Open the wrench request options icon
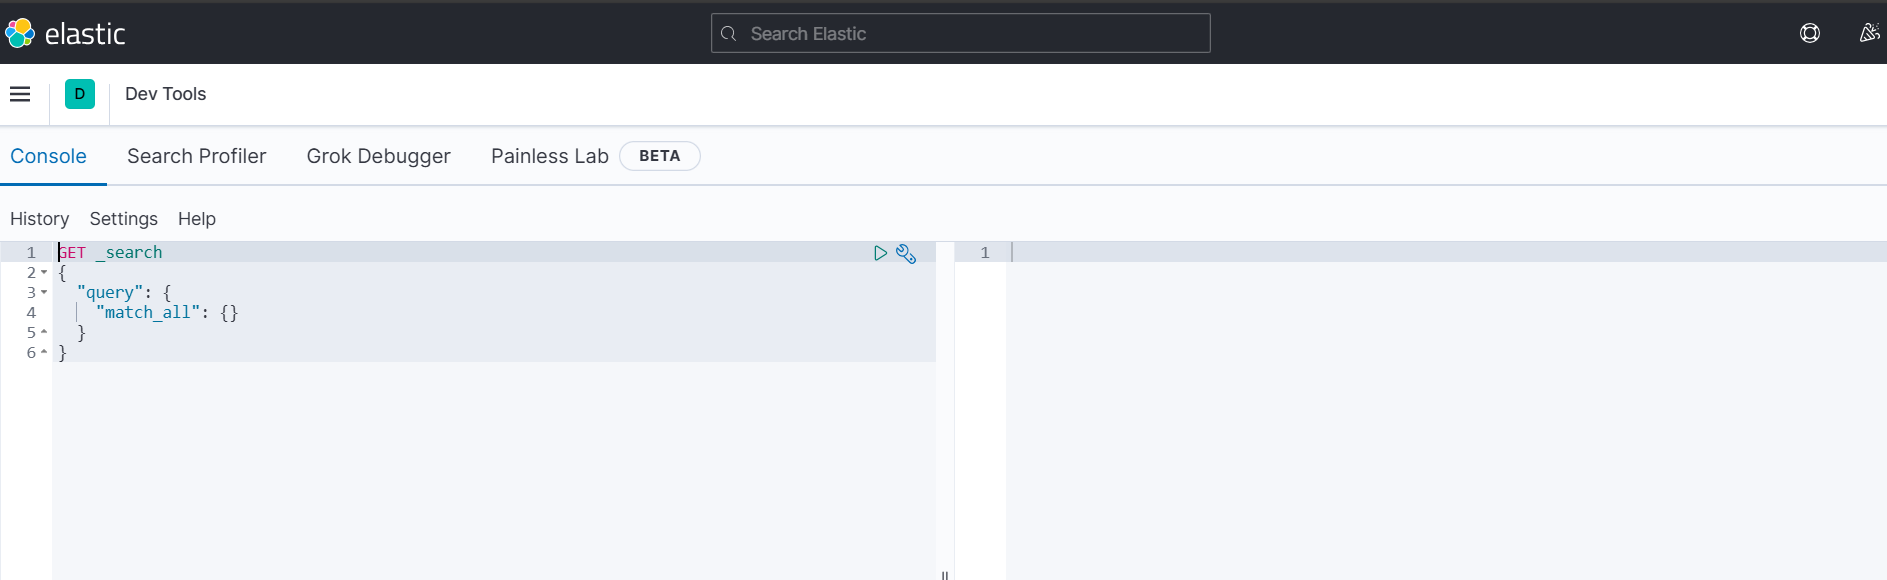The image size is (1887, 580). point(906,253)
